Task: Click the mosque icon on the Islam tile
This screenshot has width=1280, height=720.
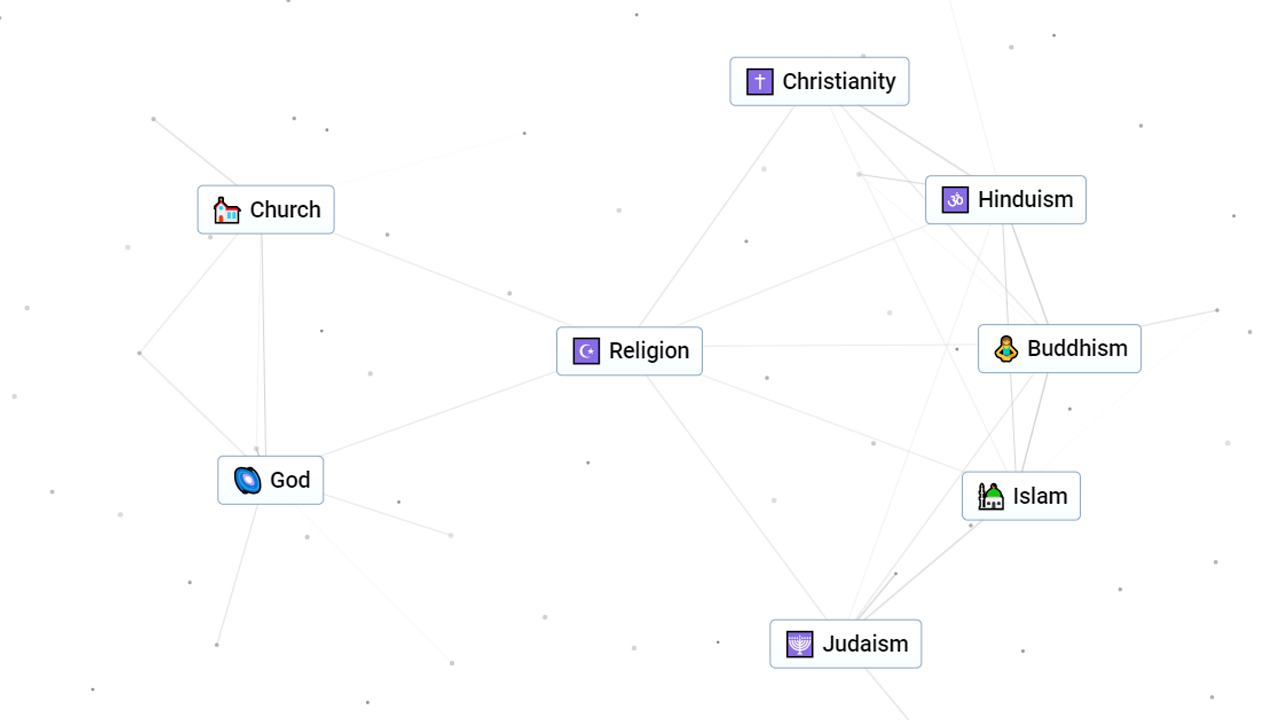Action: click(990, 496)
